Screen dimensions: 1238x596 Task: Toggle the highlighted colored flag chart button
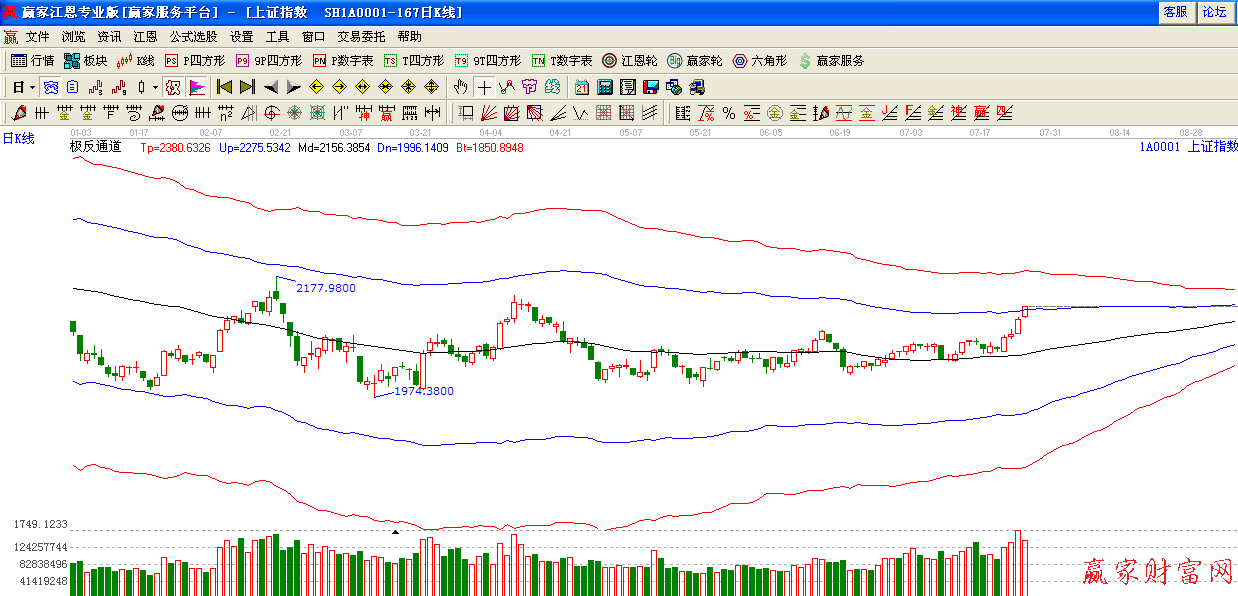pyautogui.click(x=196, y=87)
